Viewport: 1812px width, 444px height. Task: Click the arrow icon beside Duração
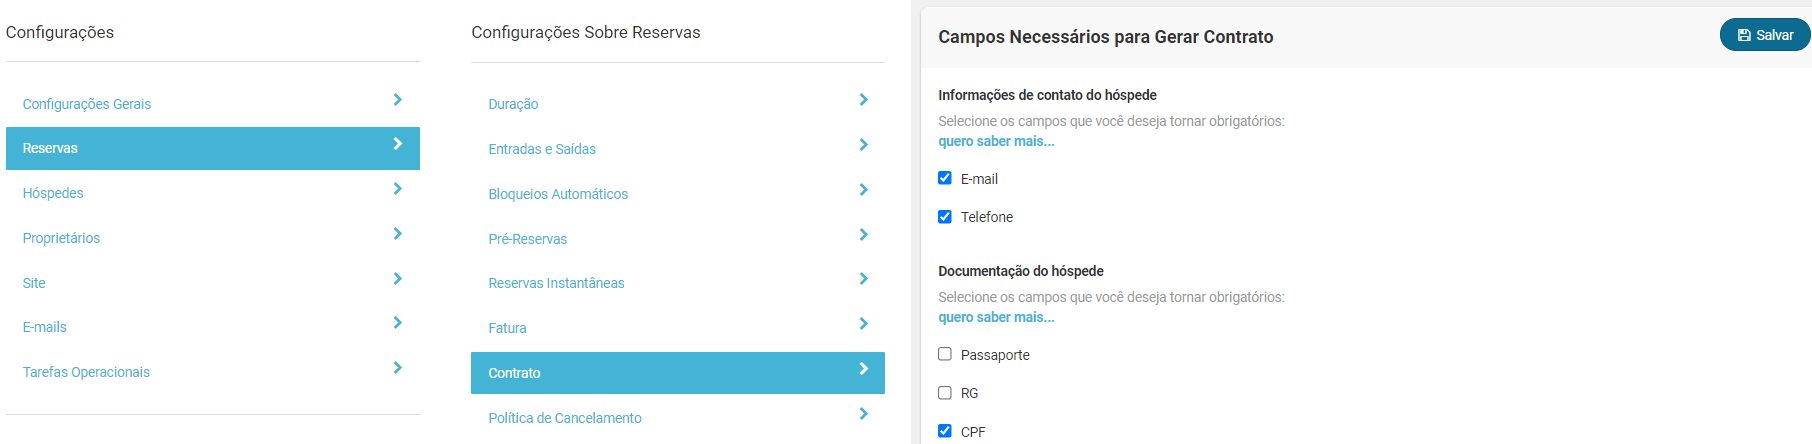point(864,100)
